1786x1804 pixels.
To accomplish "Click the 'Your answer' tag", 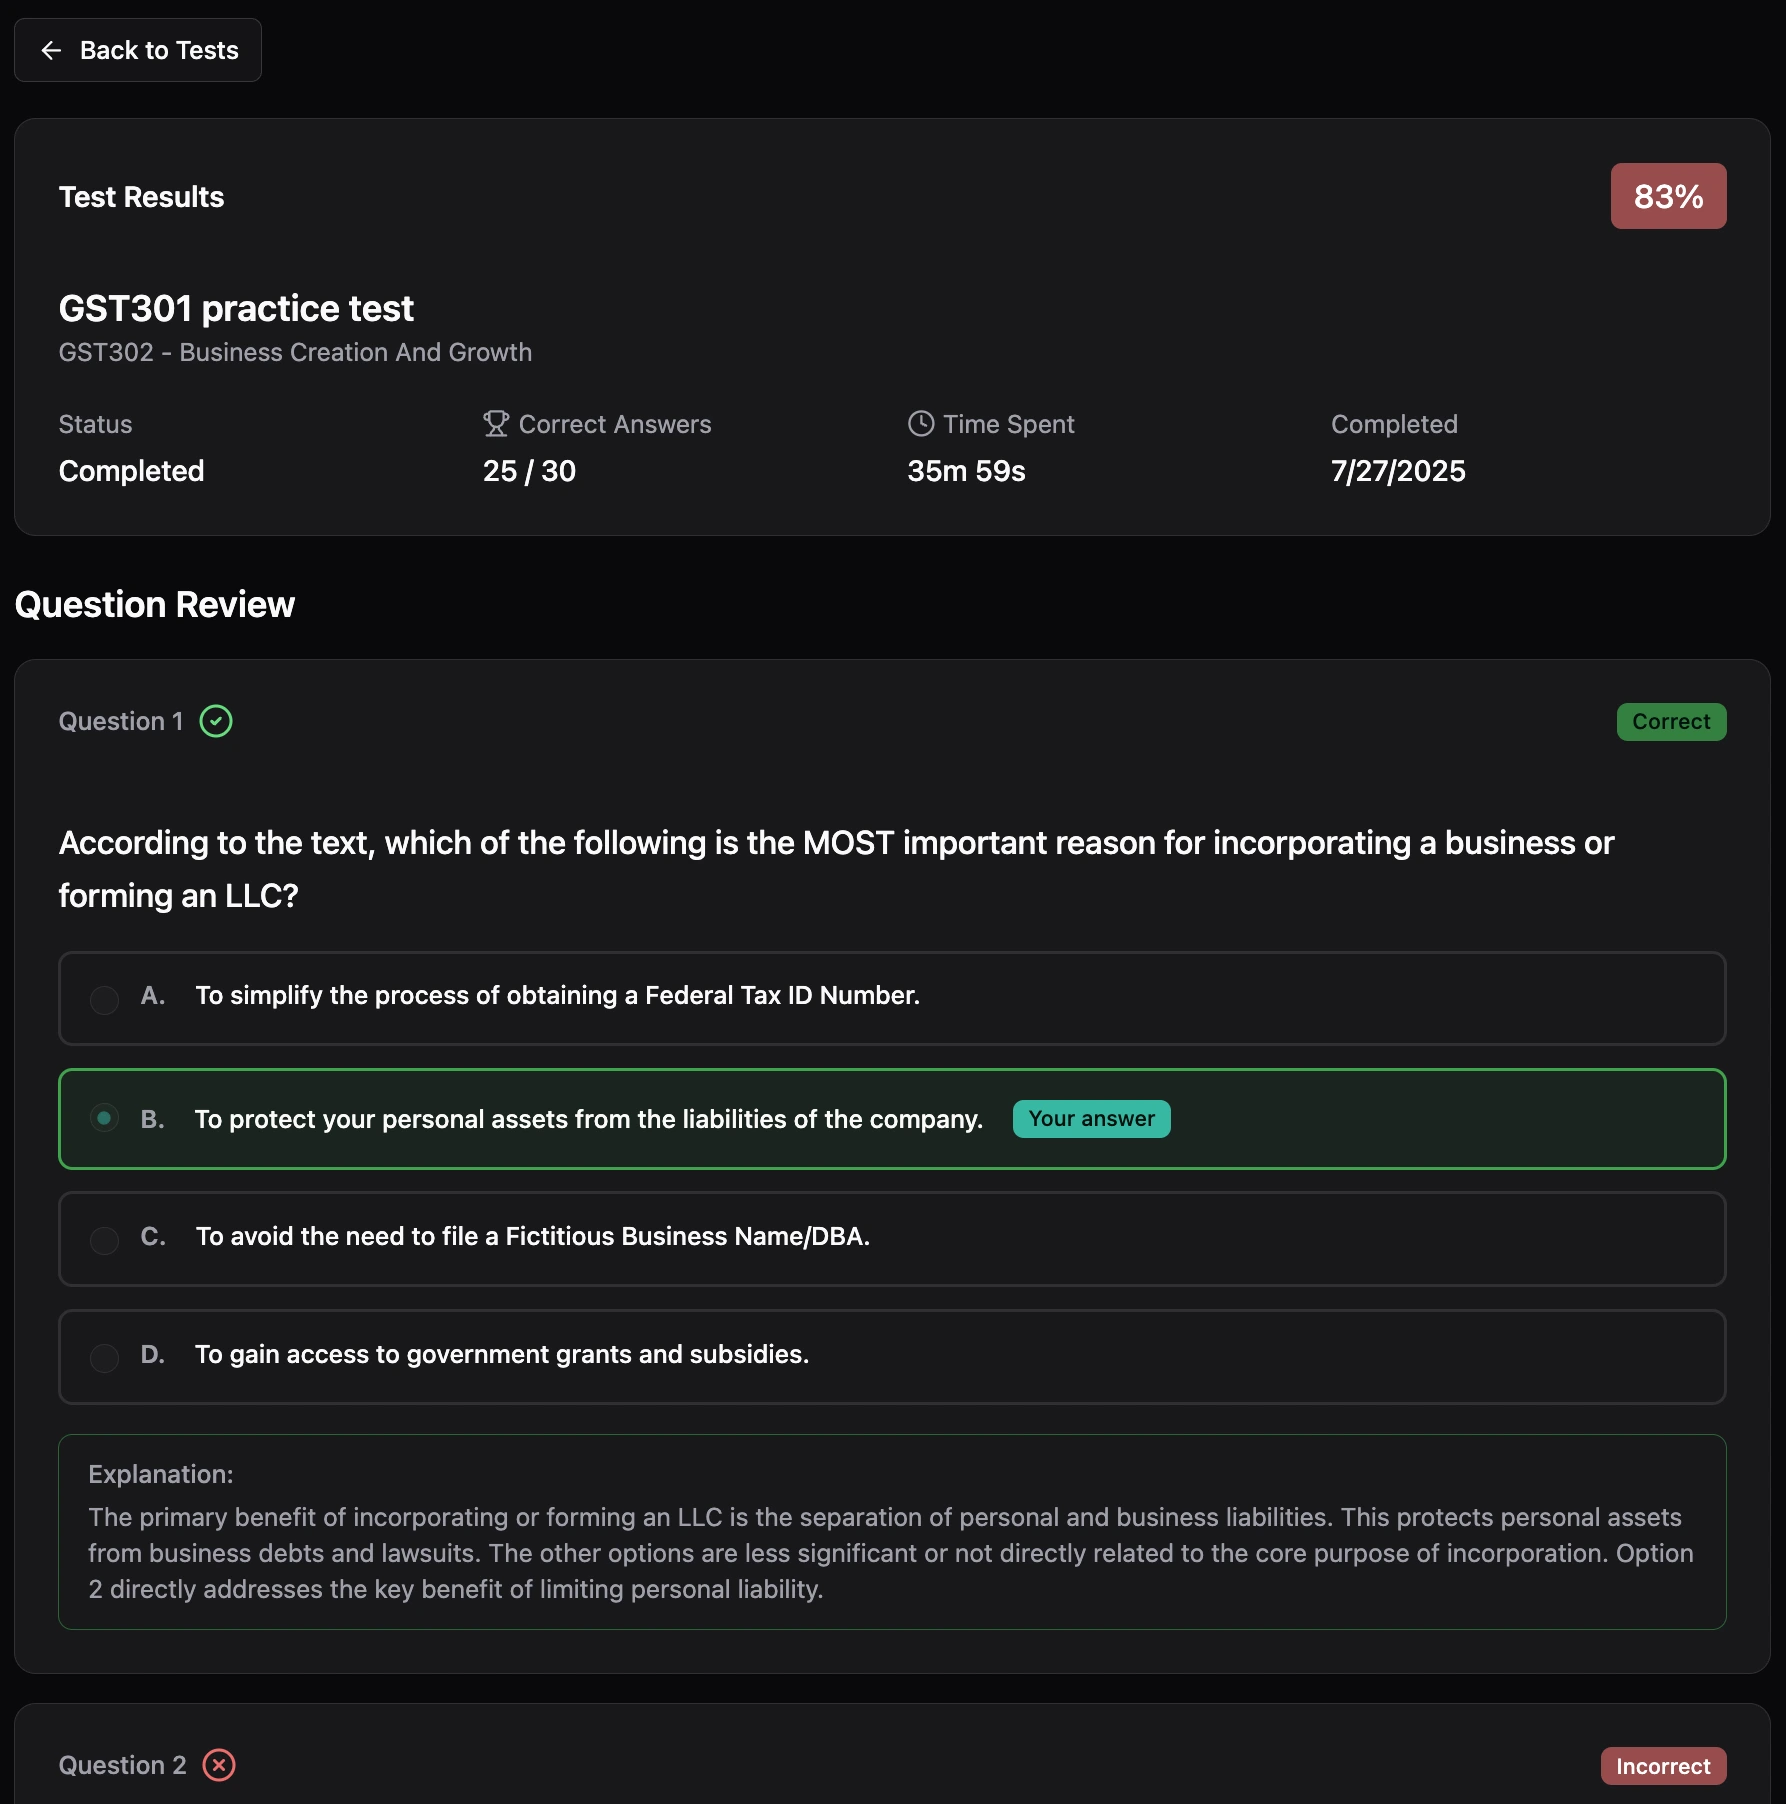I will coord(1091,1119).
